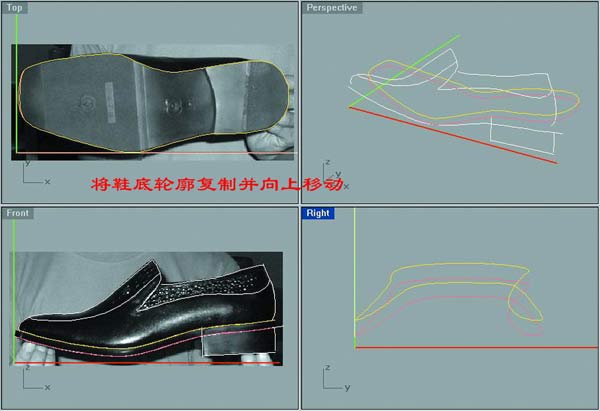Click red x-axis line in Perspective viewport
The image size is (600, 411).
pyautogui.click(x=453, y=135)
